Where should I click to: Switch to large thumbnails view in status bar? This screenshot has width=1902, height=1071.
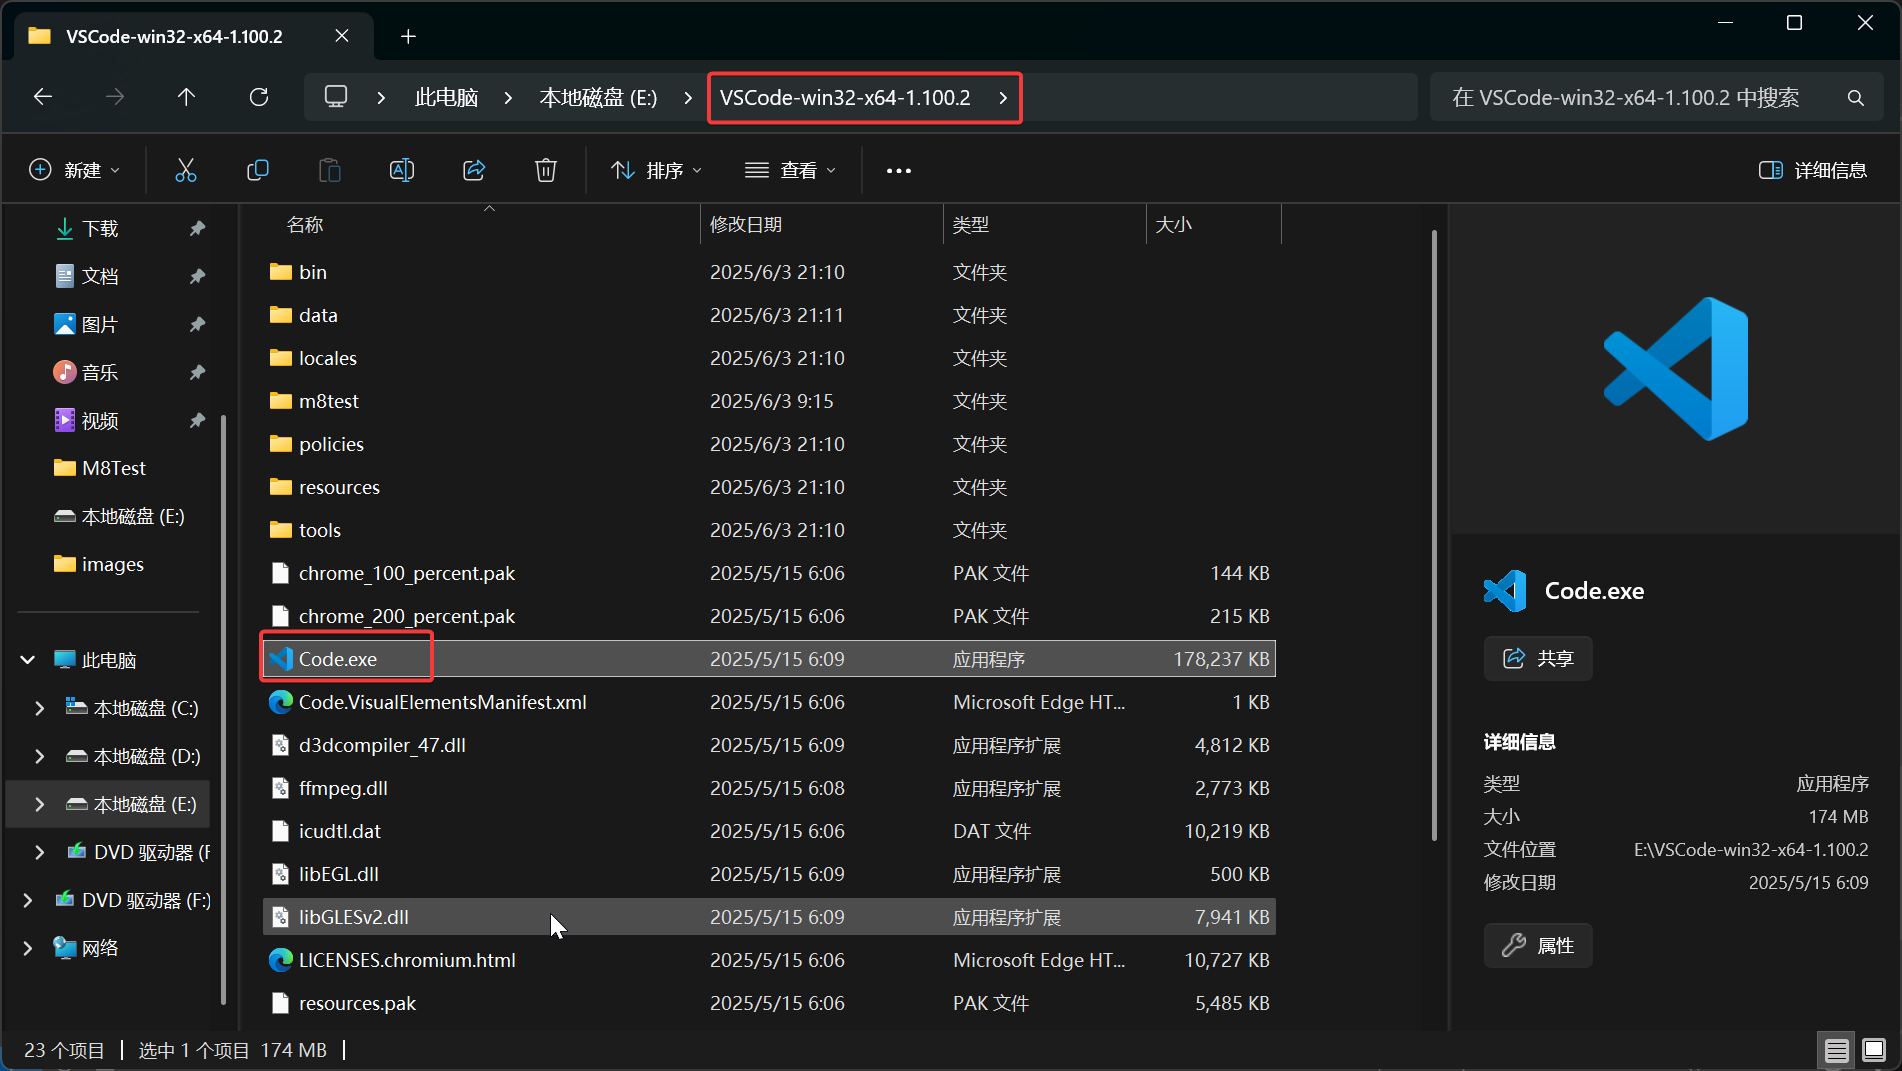pyautogui.click(x=1874, y=1050)
